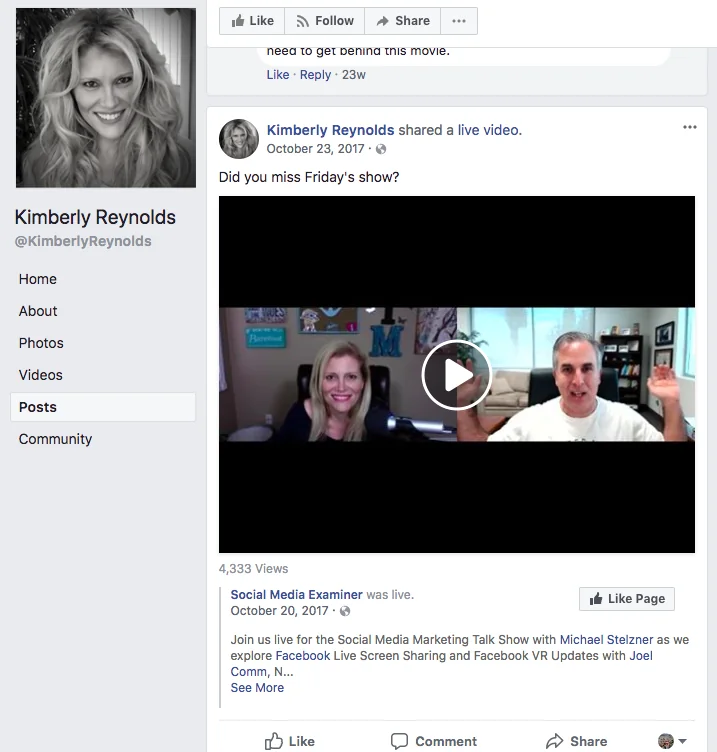Open the About section

[x=38, y=311]
